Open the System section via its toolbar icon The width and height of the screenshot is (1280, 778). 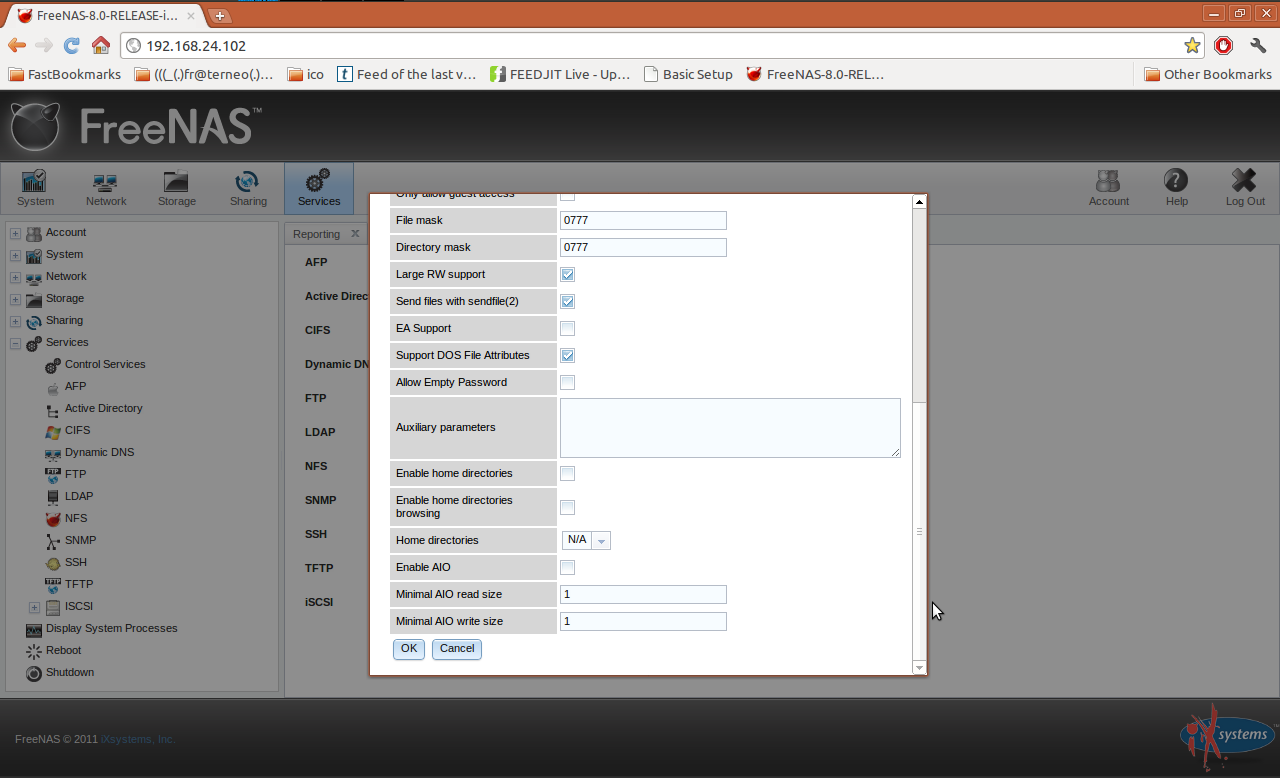34,188
